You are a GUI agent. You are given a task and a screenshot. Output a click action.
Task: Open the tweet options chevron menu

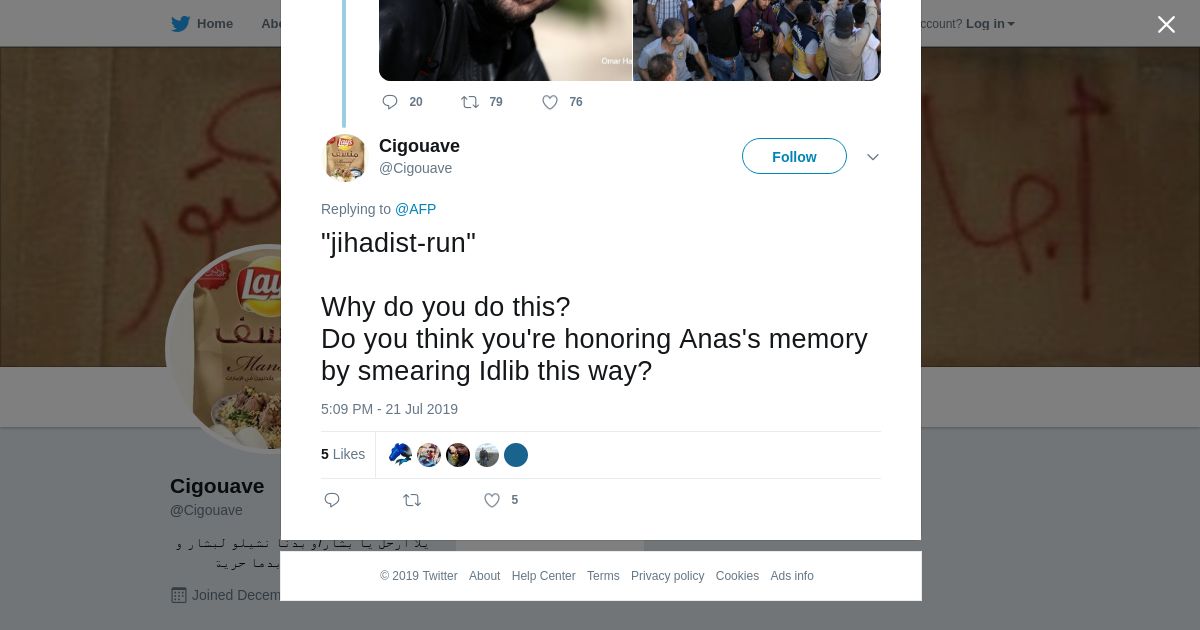tap(873, 157)
